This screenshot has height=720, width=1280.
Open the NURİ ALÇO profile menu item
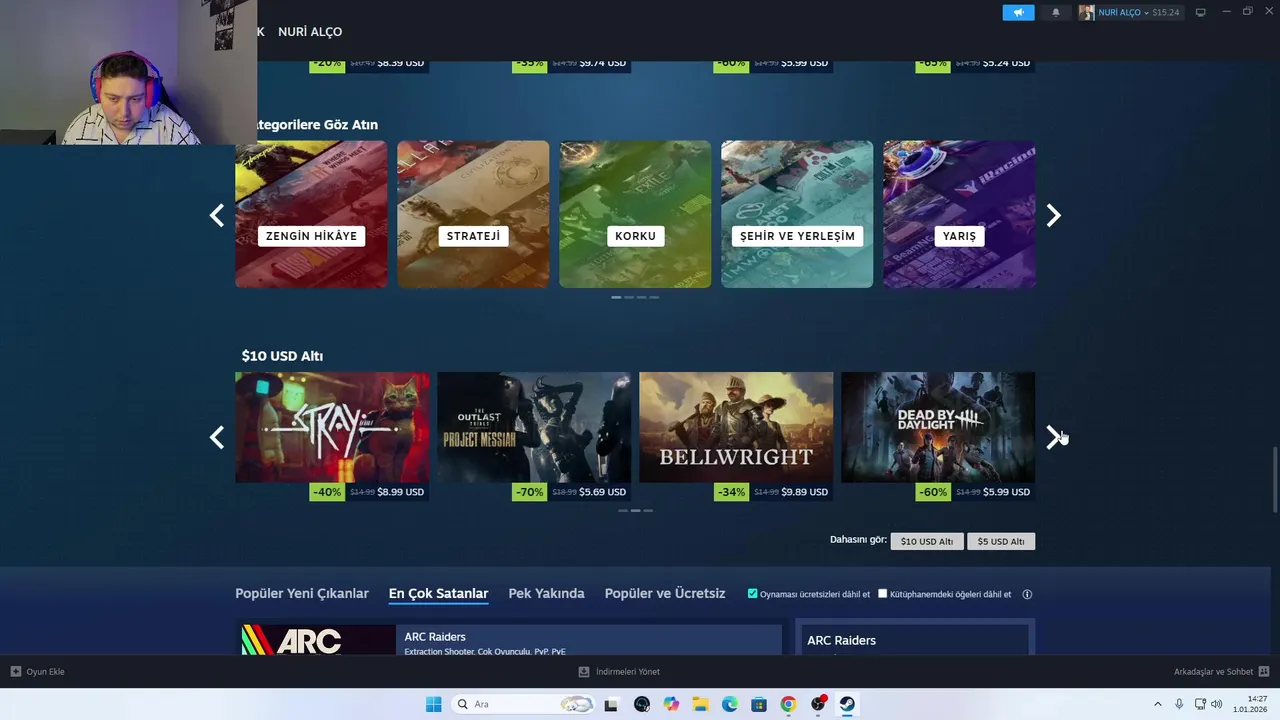pyautogui.click(x=310, y=32)
